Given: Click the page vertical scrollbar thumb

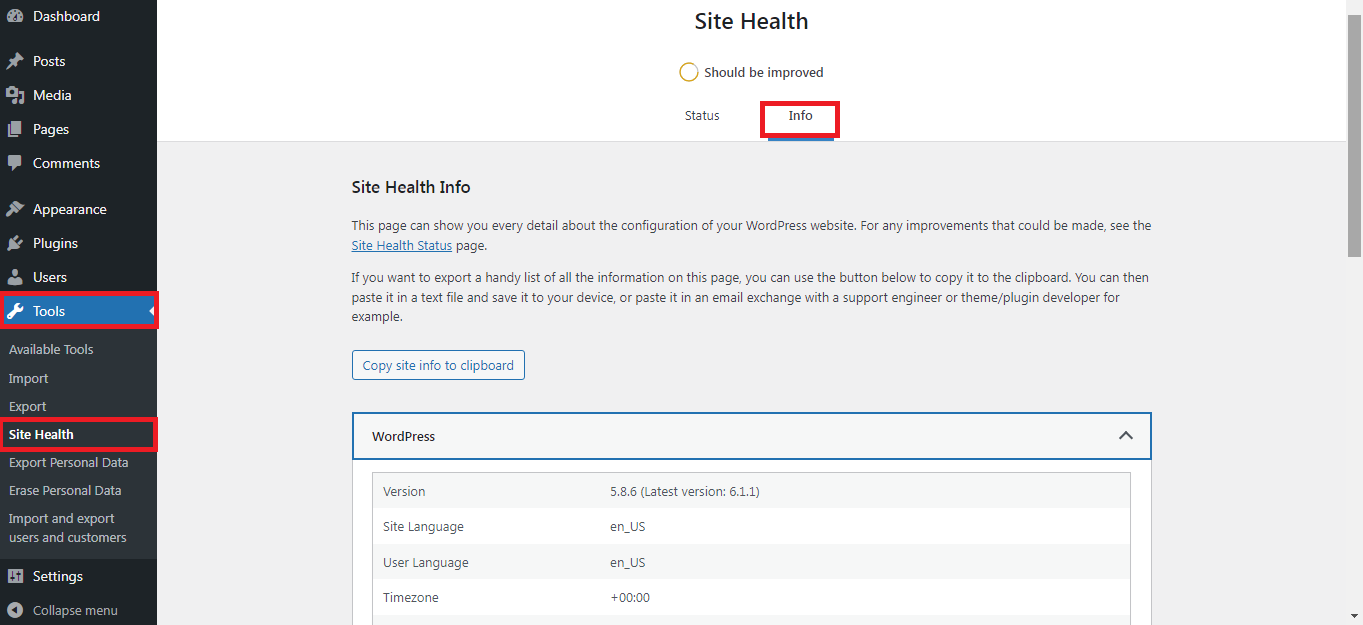Looking at the screenshot, I should click(1354, 135).
